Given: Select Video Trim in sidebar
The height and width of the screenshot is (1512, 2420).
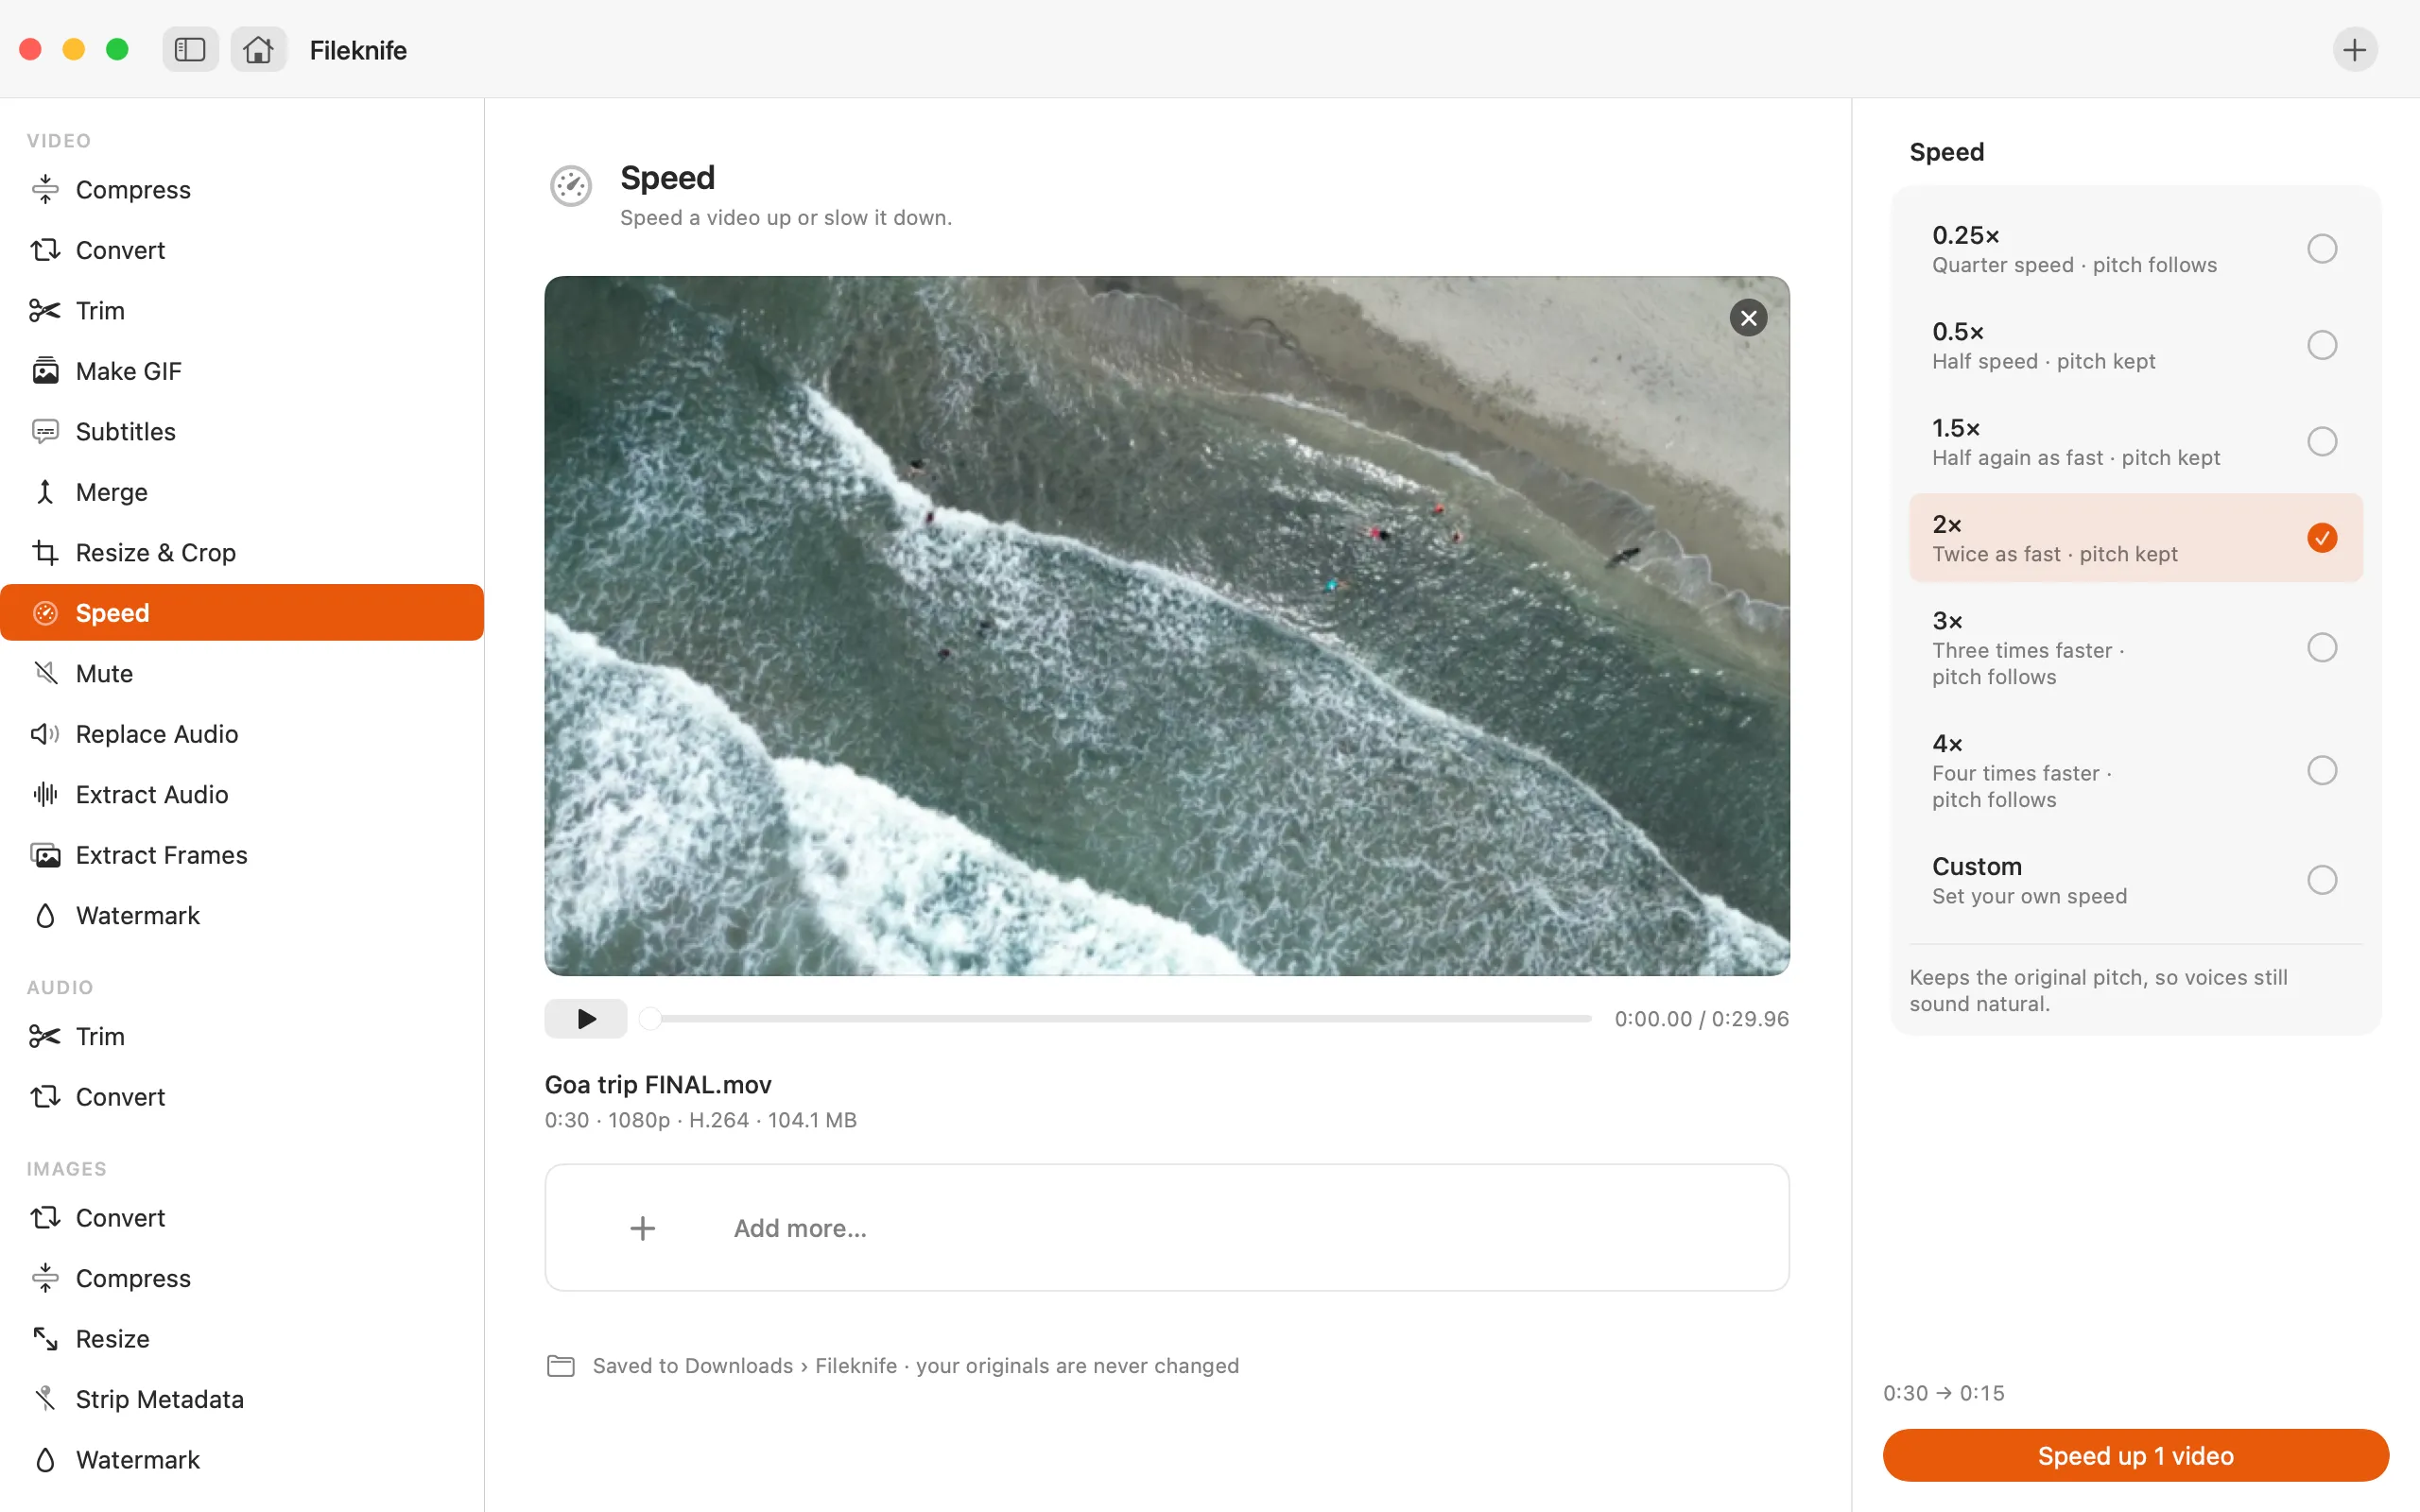Looking at the screenshot, I should tap(242, 310).
